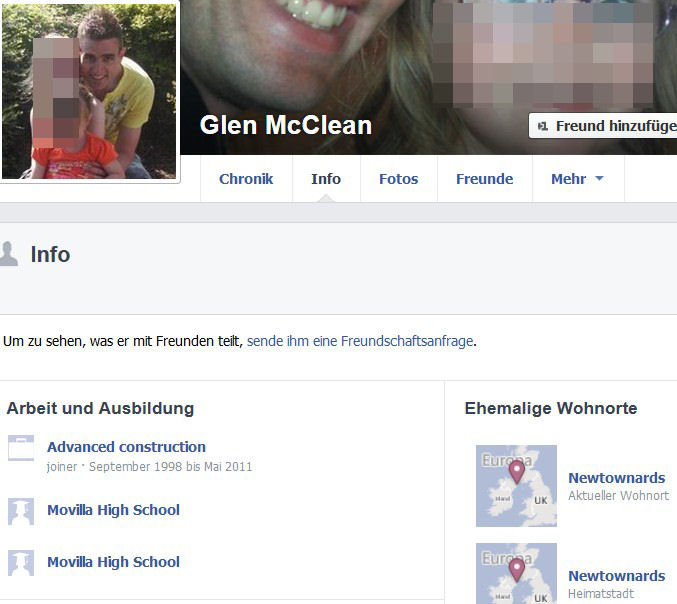
Task: Click the Freund hinzufügen button
Action: (x=603, y=126)
